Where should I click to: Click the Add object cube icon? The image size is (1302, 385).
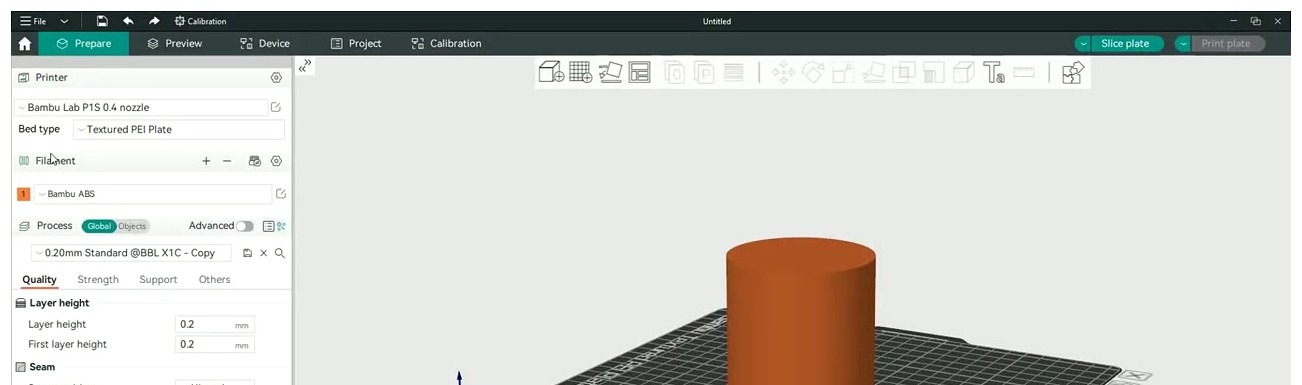[x=551, y=72]
